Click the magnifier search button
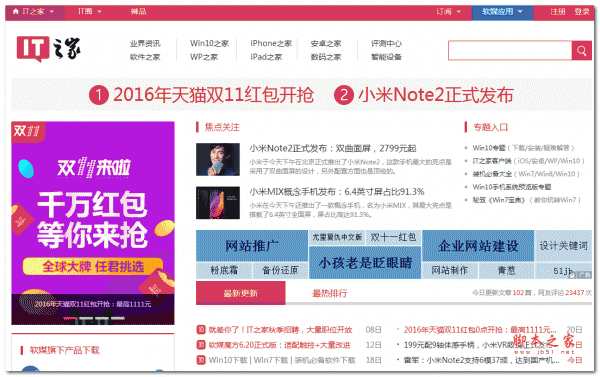Viewport: 600px width, 377px height. 581,51
